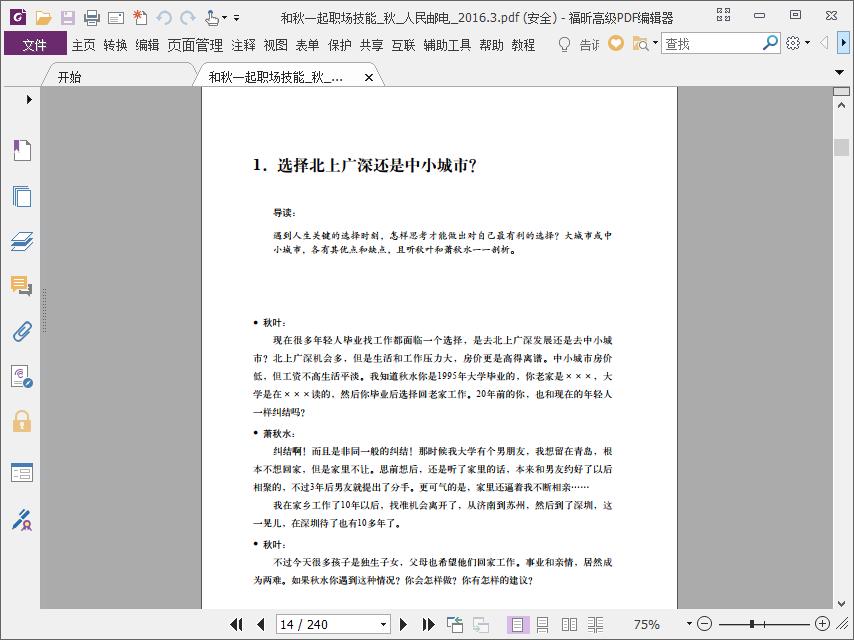Click the next ribbon scroll arrow
Screen dimensions: 854x640
point(844,43)
